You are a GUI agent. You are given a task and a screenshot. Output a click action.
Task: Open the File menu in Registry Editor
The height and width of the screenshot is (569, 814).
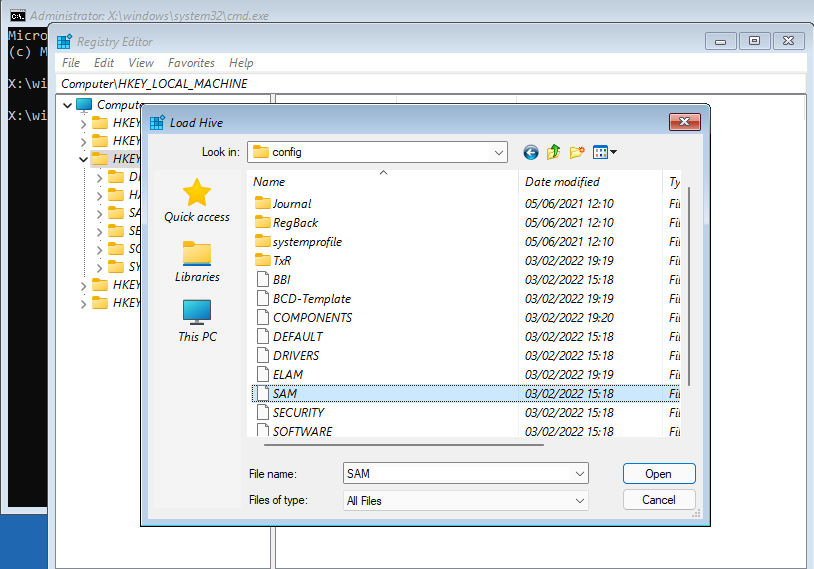pos(71,63)
